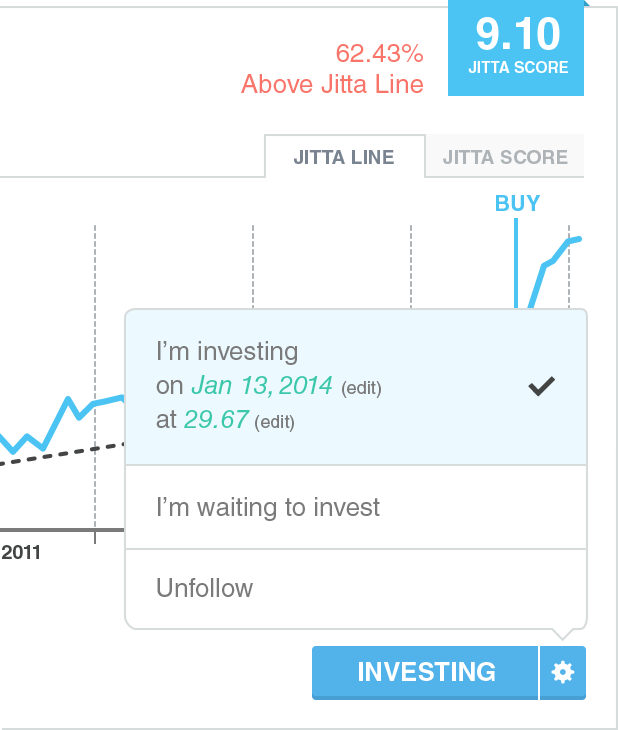Choose I'm waiting to invest option
The width and height of the screenshot is (618, 730).
(x=356, y=507)
